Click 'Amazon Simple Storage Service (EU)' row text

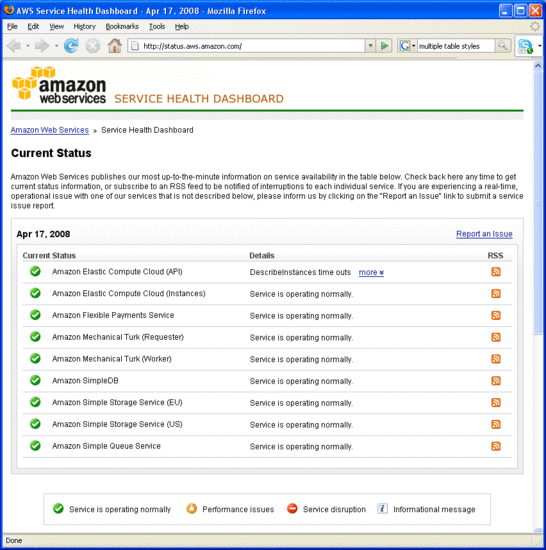click(x=117, y=402)
